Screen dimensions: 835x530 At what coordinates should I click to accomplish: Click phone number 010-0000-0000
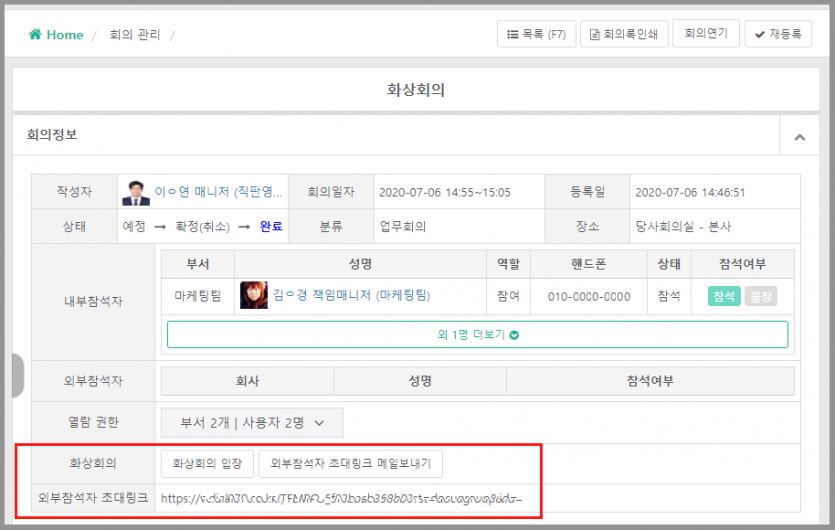click(589, 297)
